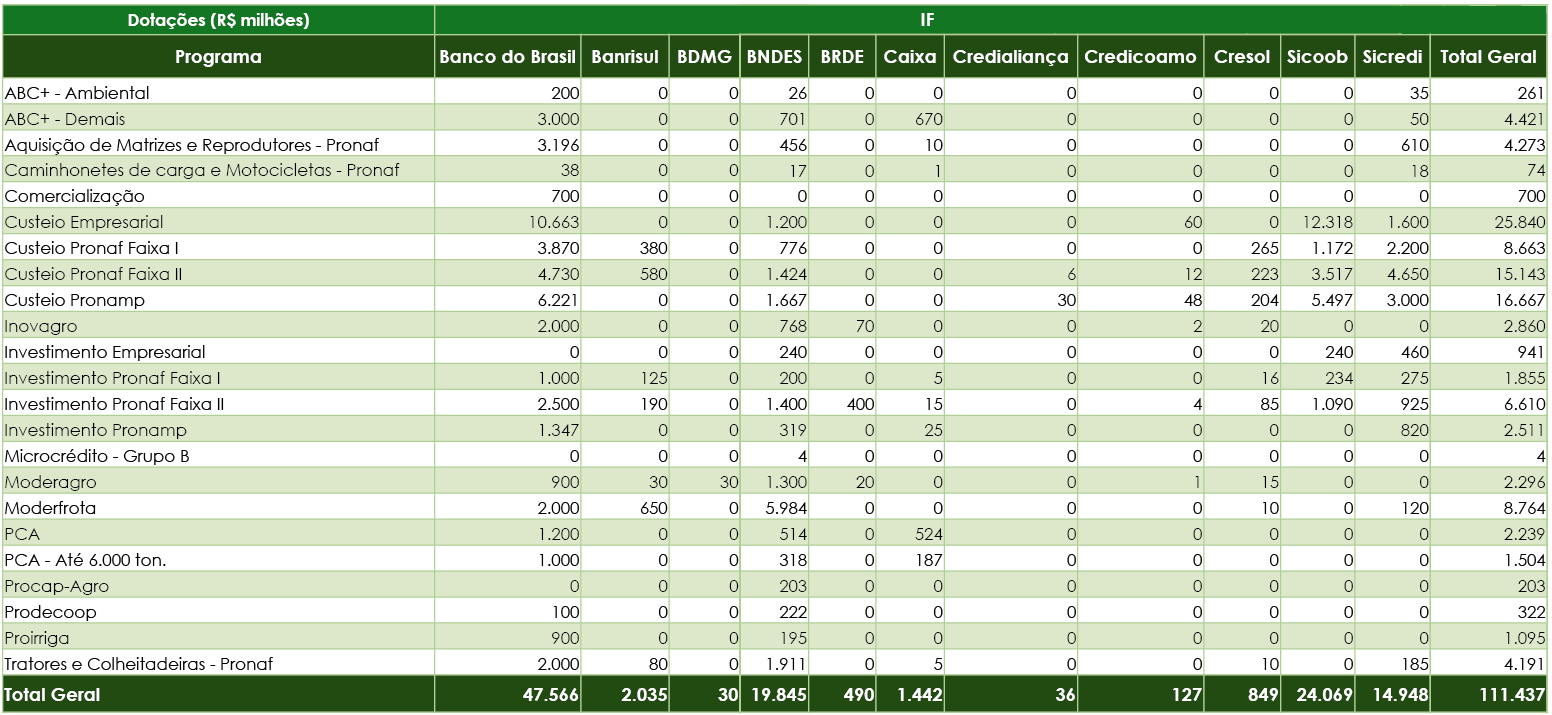The width and height of the screenshot is (1552, 715).
Task: Select the 'BRDE' column header
Action: click(x=842, y=57)
